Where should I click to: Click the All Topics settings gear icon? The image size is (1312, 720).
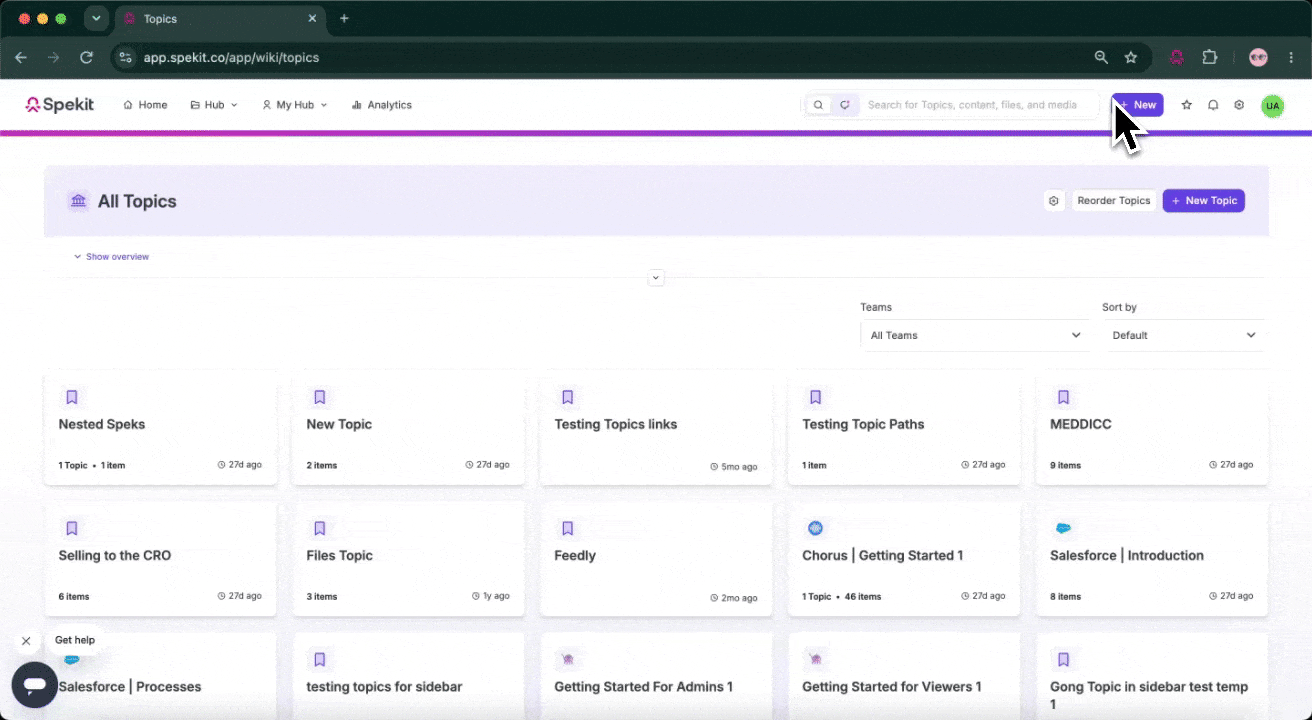click(1054, 201)
